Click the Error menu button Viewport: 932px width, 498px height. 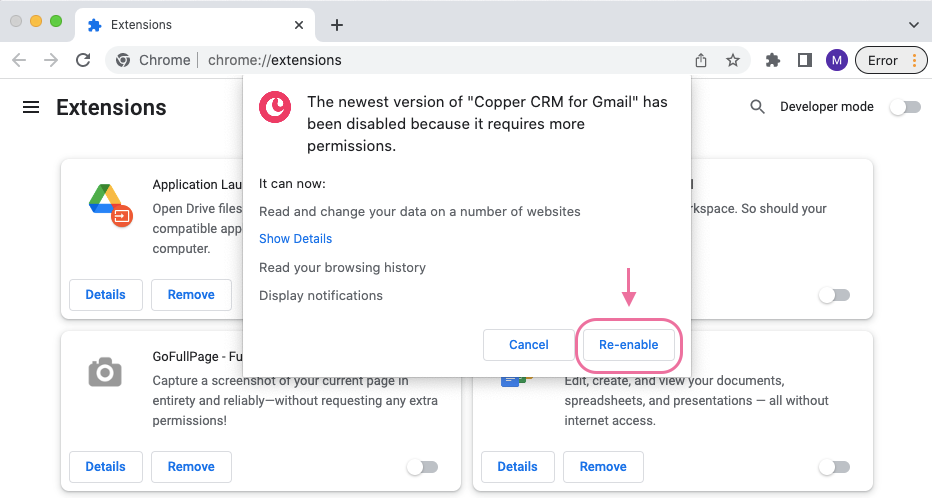(x=890, y=60)
